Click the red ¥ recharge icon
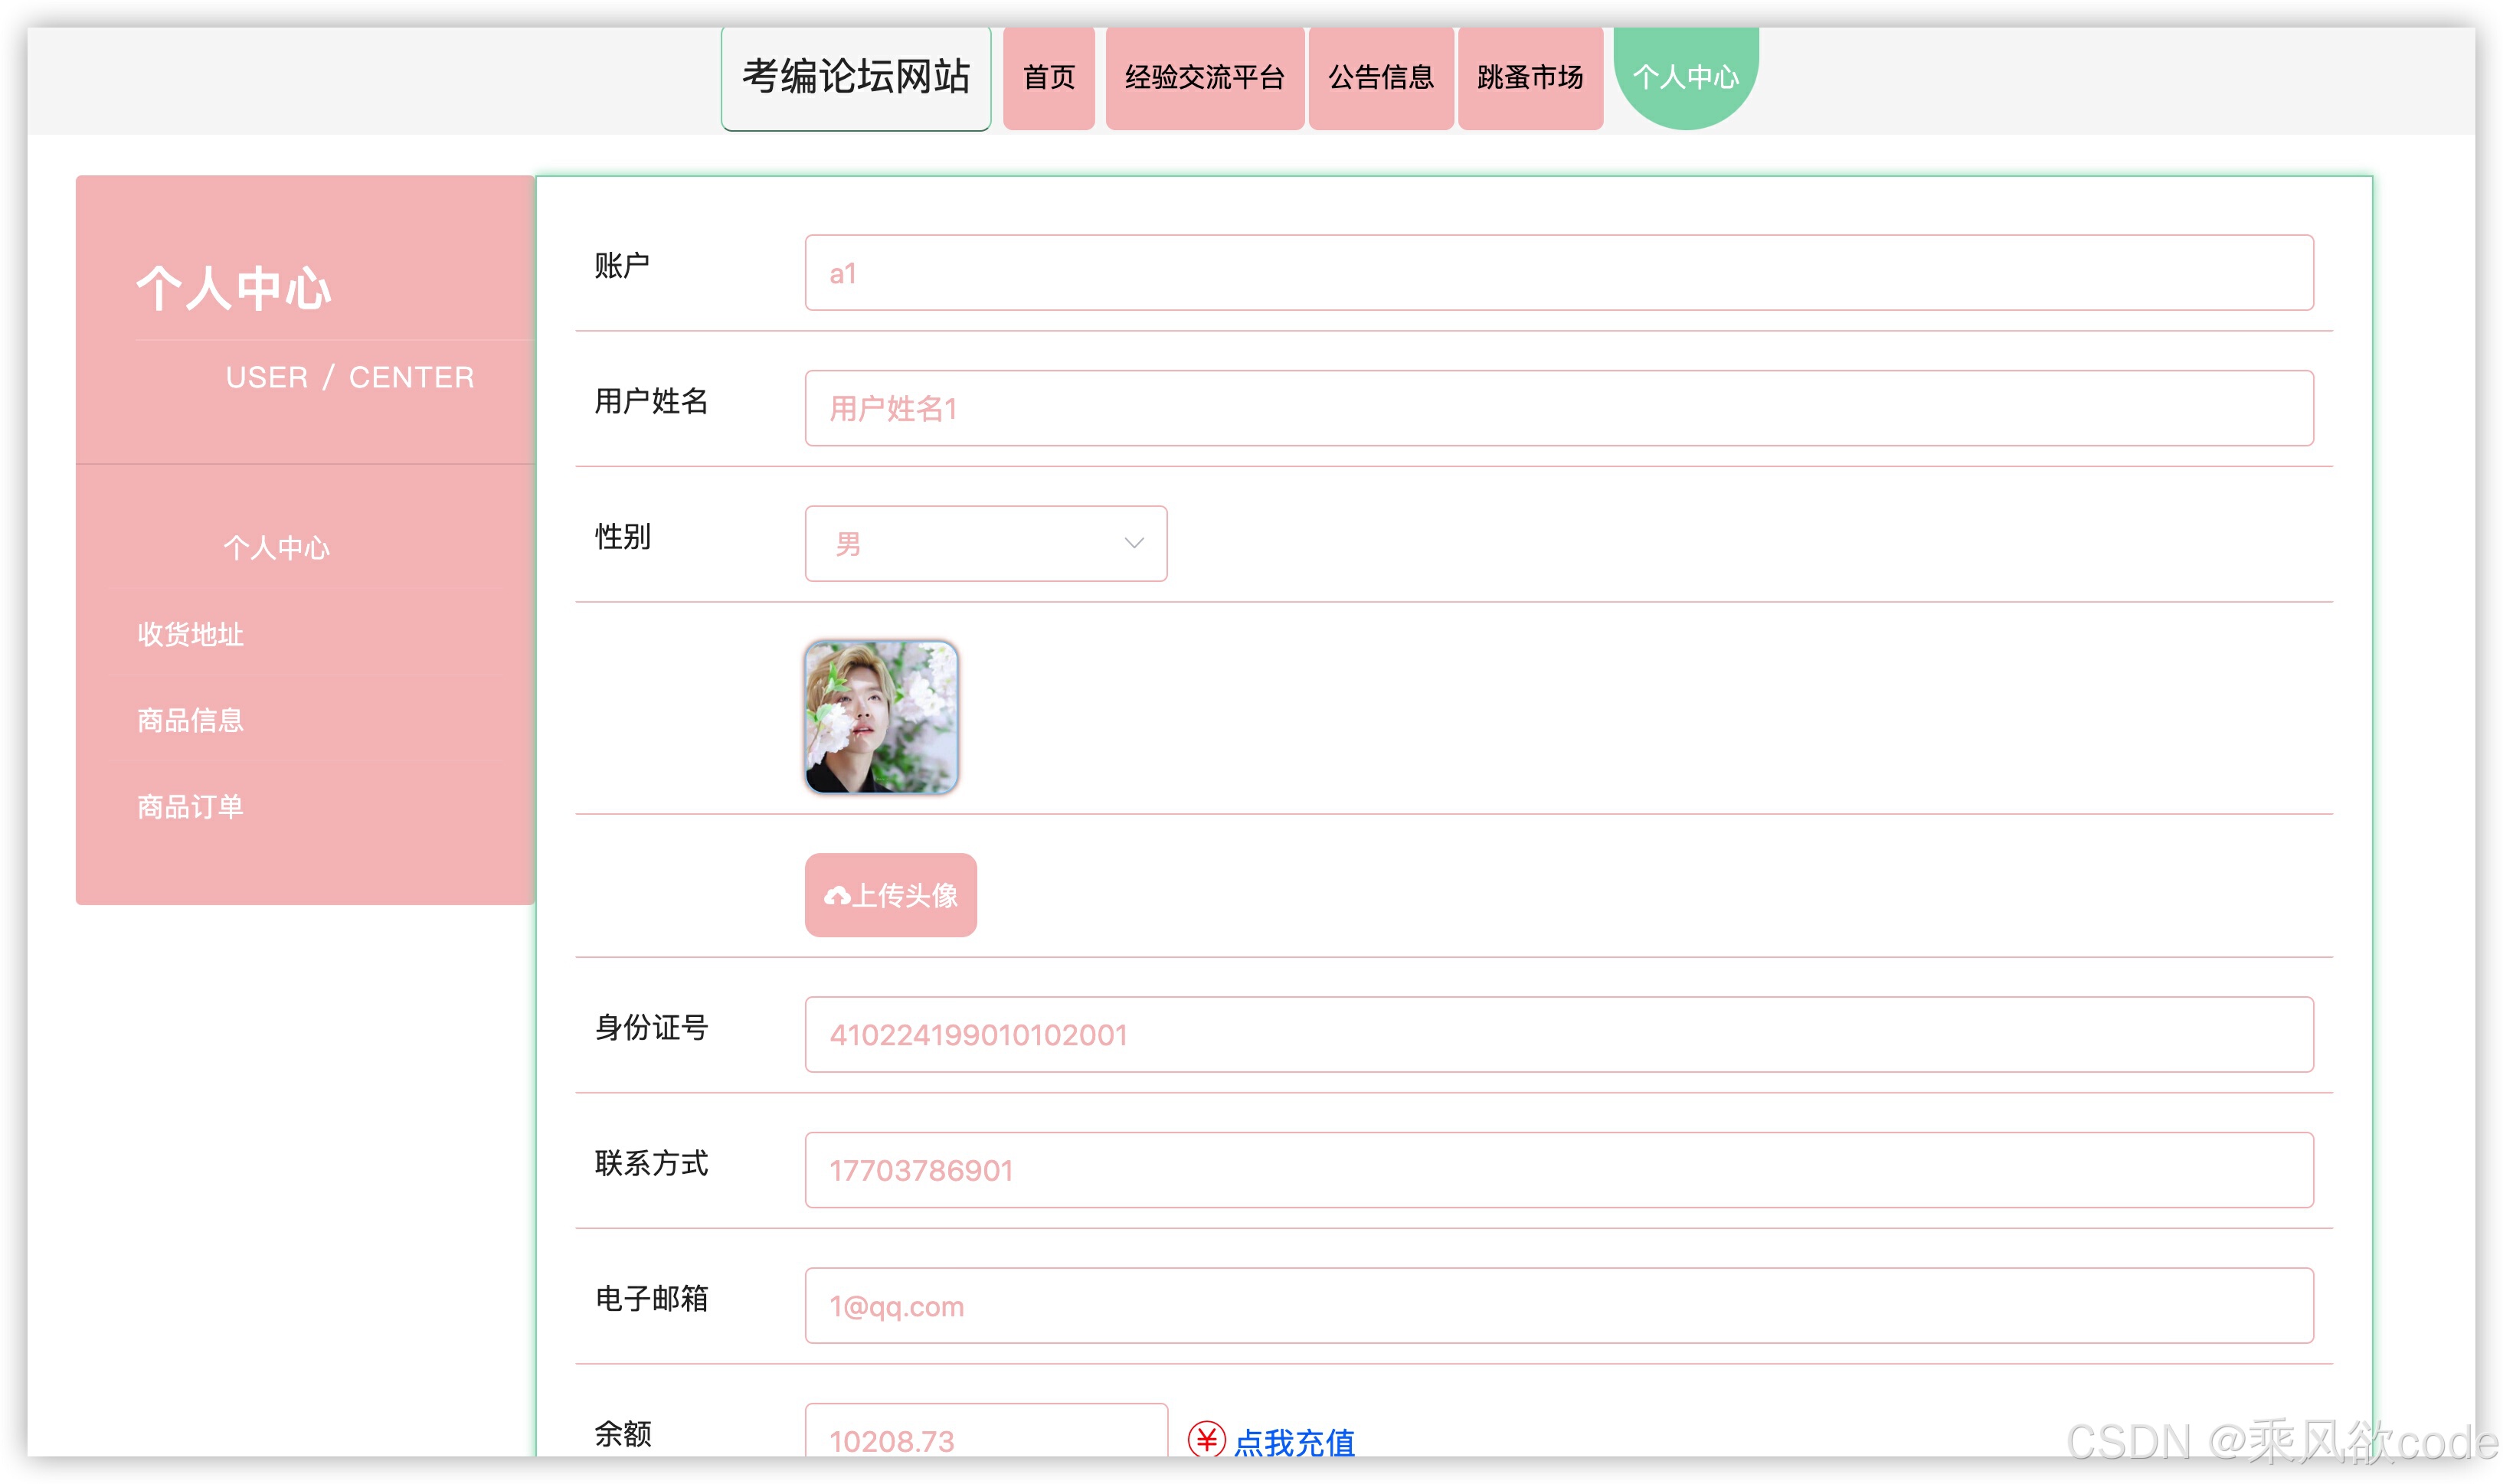This screenshot has height=1484, width=2503. coord(1206,1440)
